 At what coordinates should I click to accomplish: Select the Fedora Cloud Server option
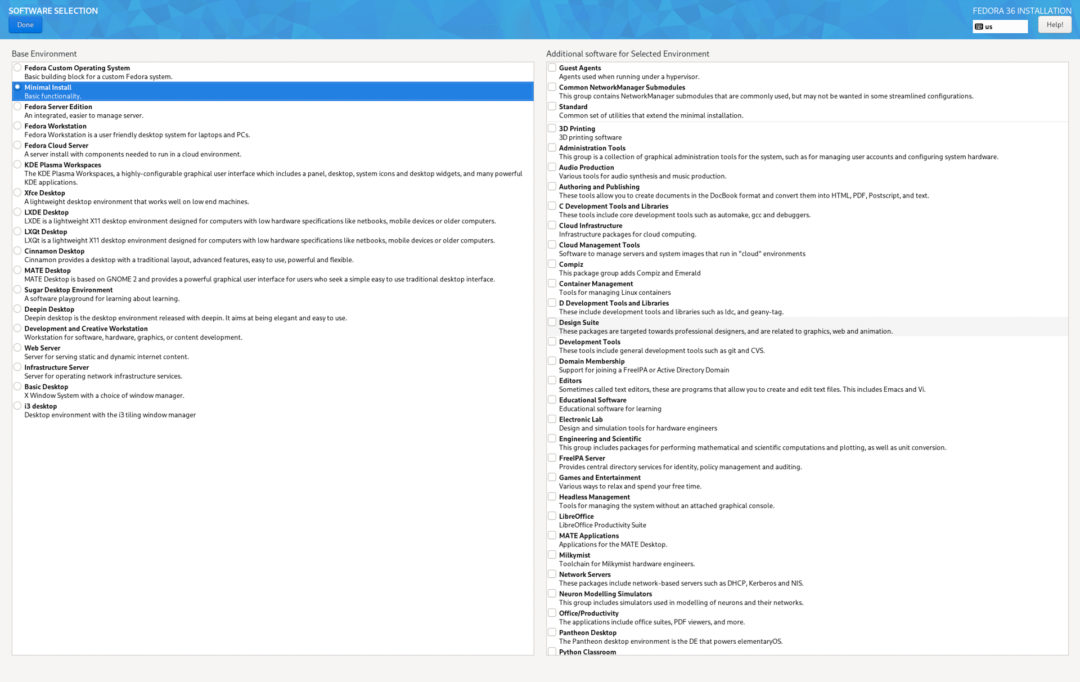click(x=17, y=145)
